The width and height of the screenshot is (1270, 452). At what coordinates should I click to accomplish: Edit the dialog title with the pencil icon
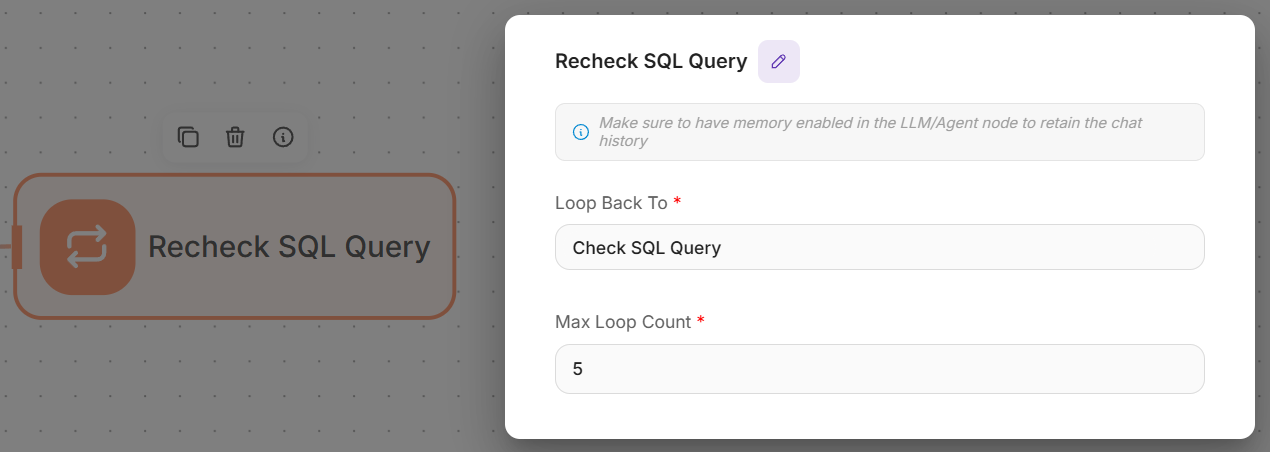point(779,61)
